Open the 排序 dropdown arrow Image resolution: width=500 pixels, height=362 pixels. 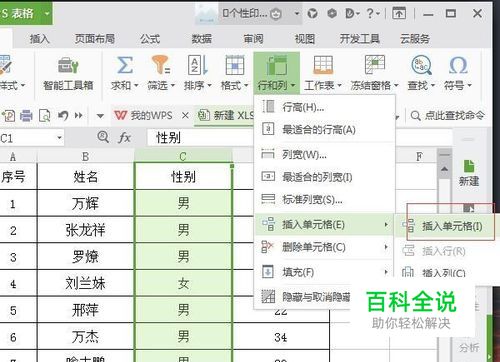click(x=209, y=86)
